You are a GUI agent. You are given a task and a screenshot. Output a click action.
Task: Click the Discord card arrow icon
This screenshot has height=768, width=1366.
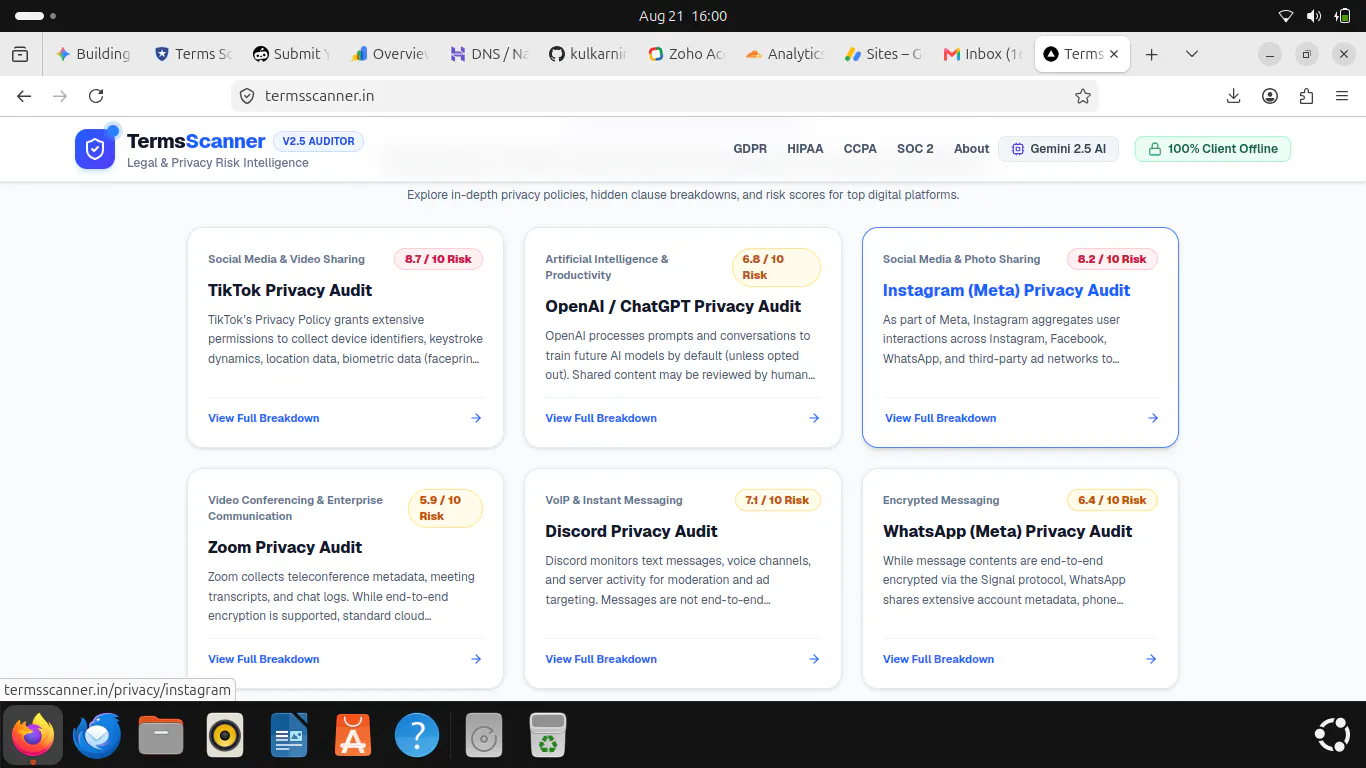tap(814, 659)
